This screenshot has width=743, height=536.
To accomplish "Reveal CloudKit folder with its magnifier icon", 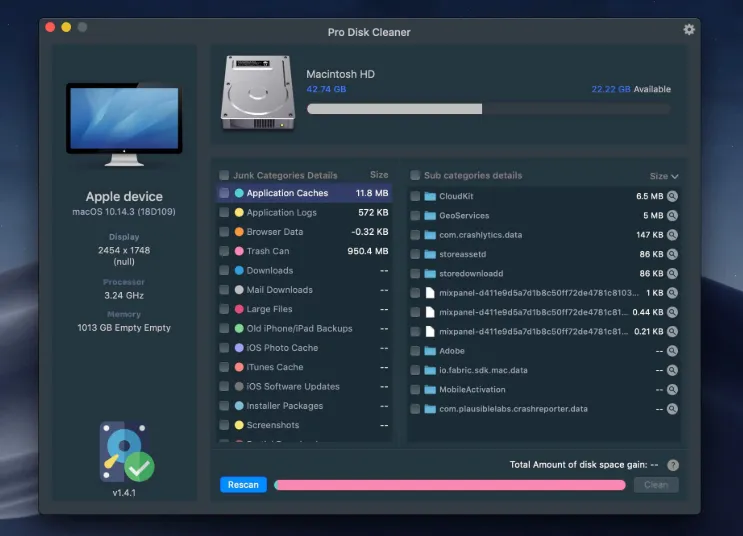I will [x=672, y=196].
